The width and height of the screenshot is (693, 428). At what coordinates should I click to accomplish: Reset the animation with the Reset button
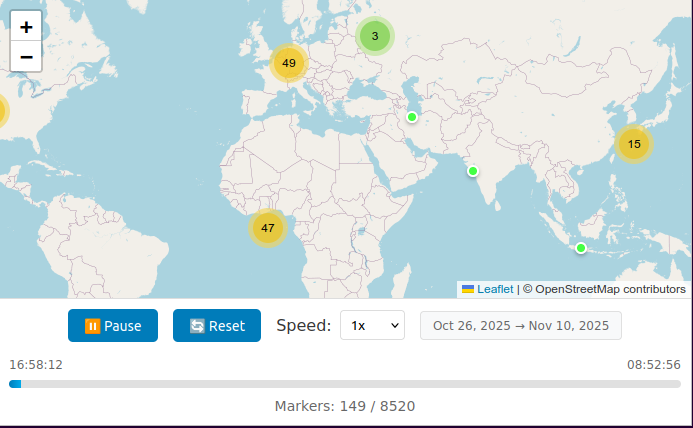[x=217, y=326]
